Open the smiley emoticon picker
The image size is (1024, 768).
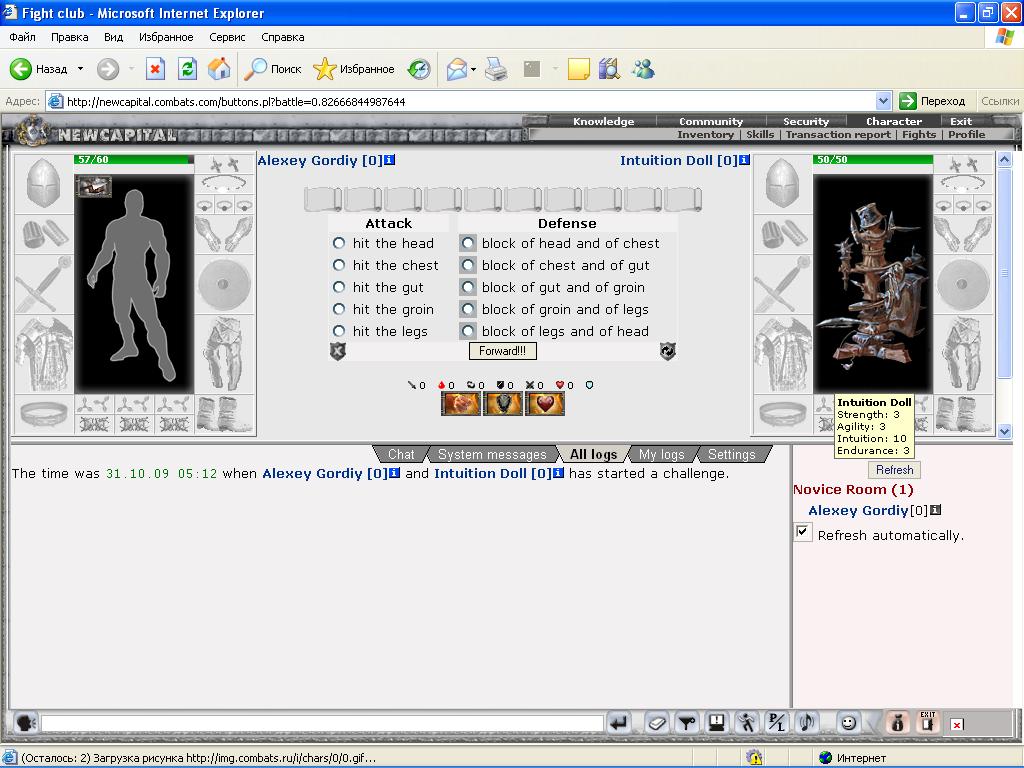click(848, 722)
